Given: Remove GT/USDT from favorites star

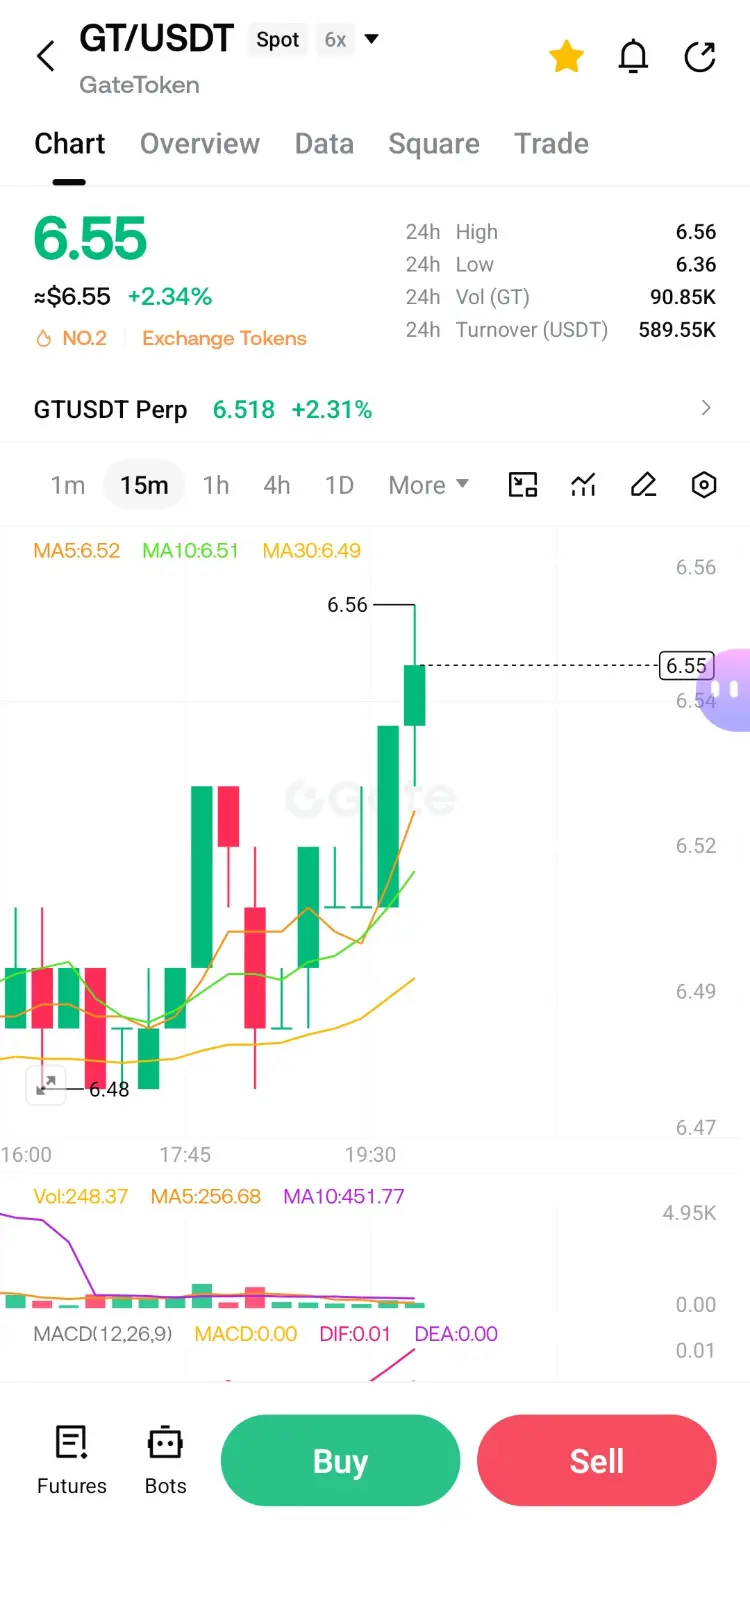Looking at the screenshot, I should (566, 57).
